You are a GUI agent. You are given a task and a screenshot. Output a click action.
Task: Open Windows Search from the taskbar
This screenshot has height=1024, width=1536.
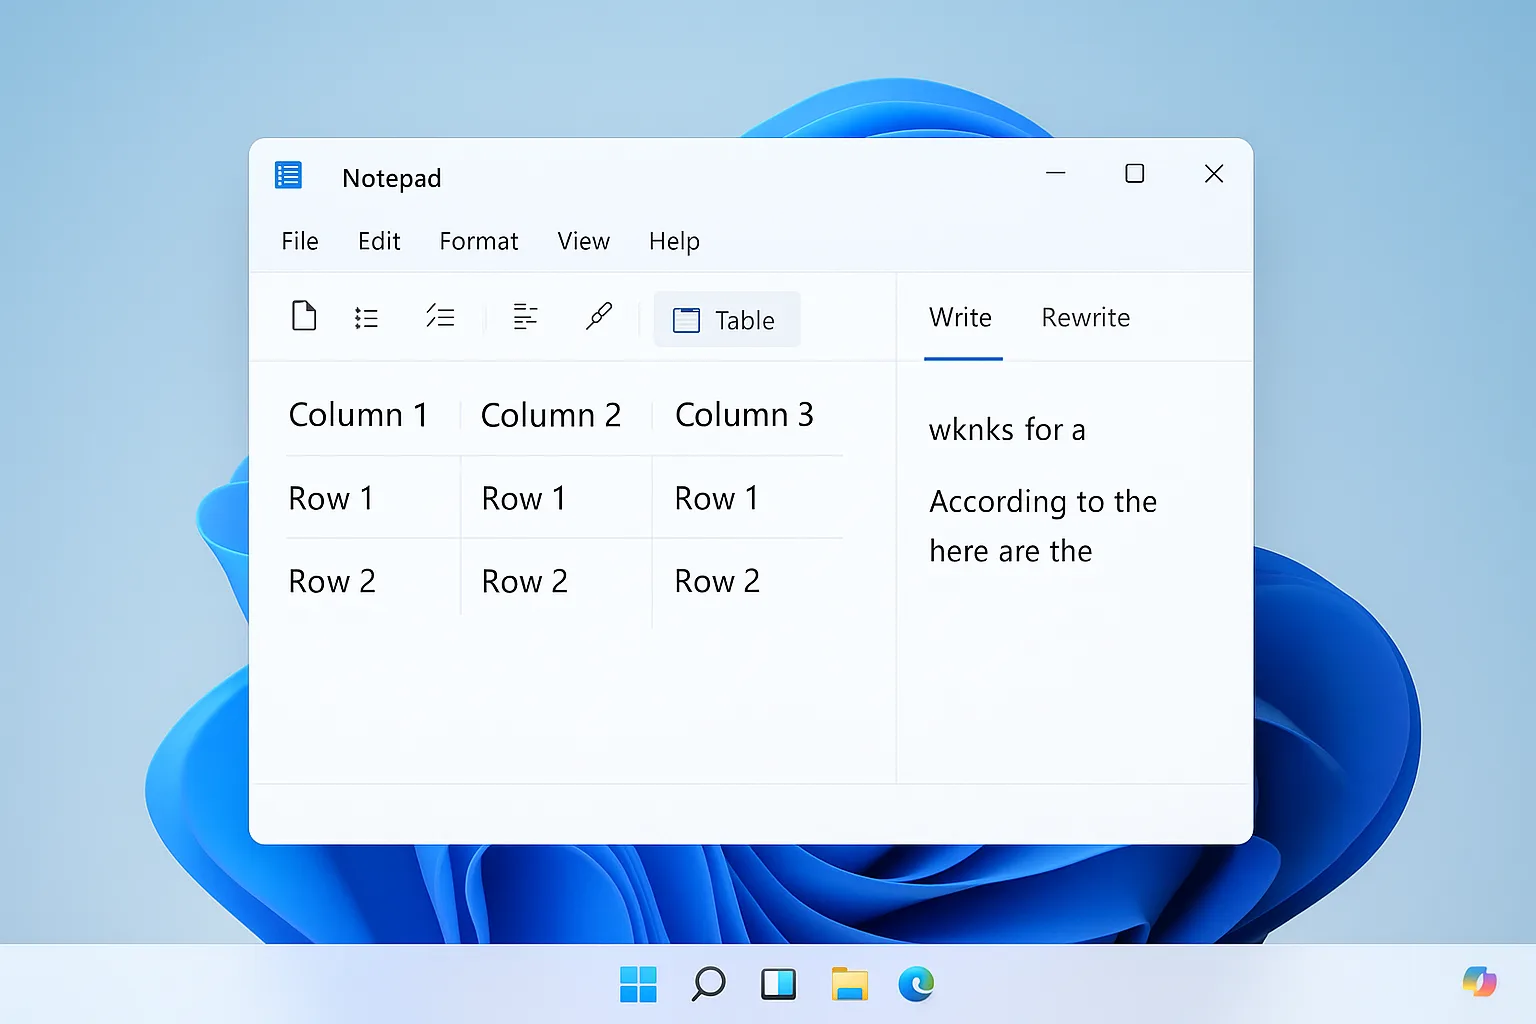point(708,985)
